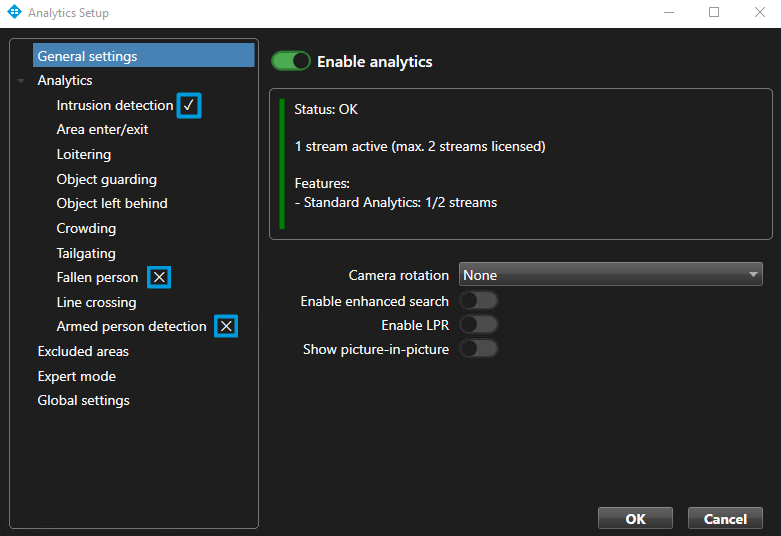Click the checkmark icon beside Intrusion detection
This screenshot has height=536, width=781.
189,105
